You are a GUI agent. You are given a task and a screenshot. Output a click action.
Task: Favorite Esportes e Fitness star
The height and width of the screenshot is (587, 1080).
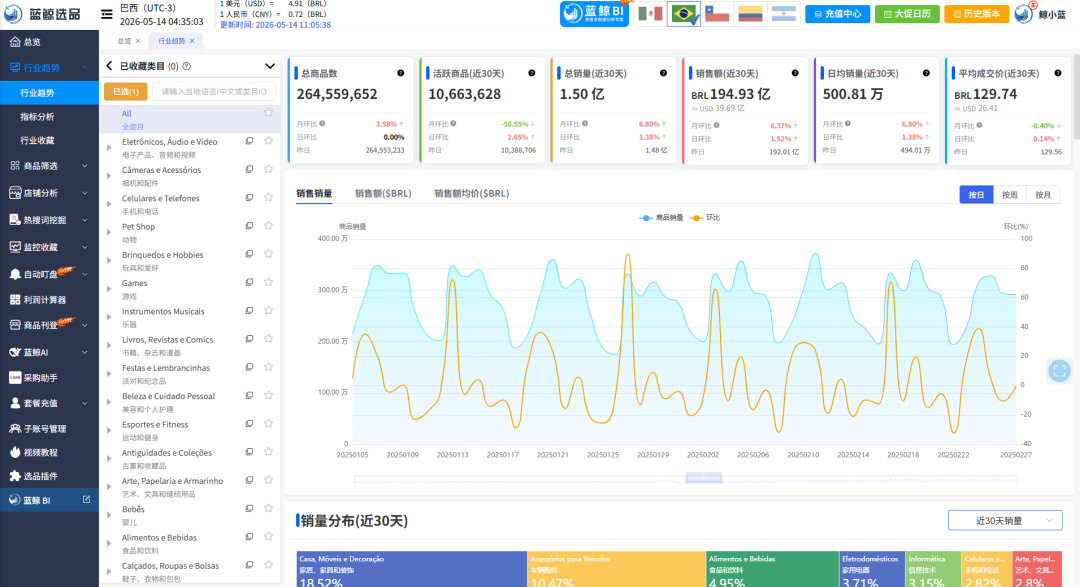tap(269, 423)
